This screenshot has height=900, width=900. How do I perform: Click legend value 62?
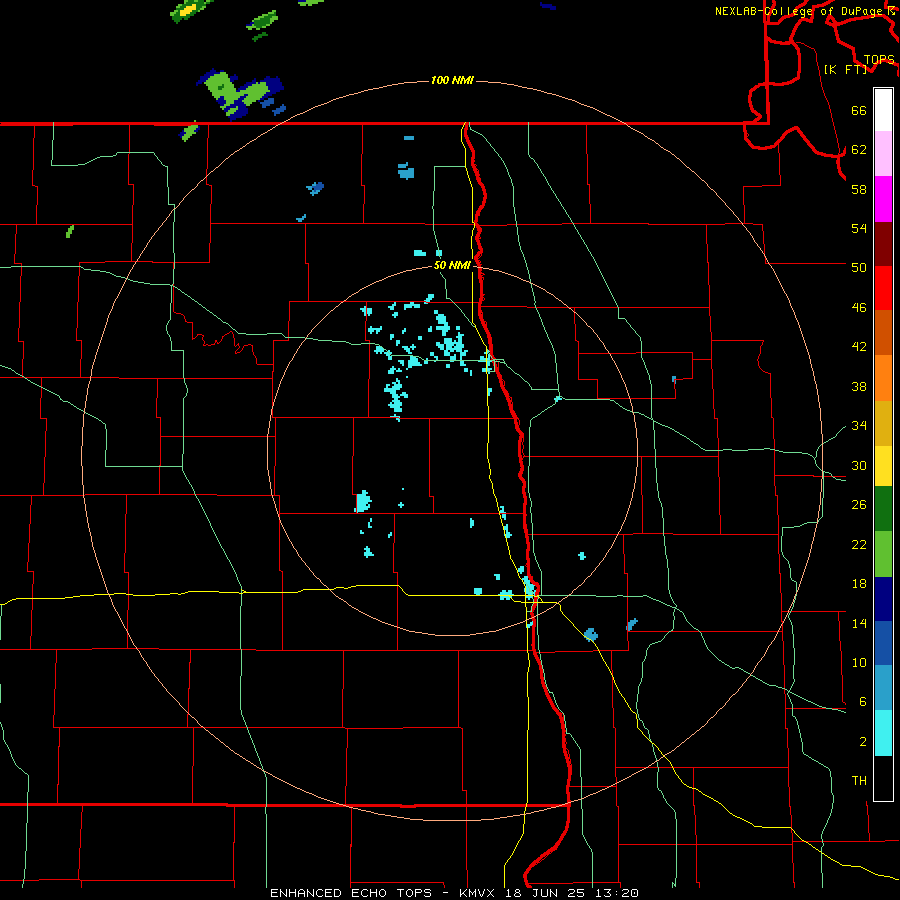click(x=859, y=149)
